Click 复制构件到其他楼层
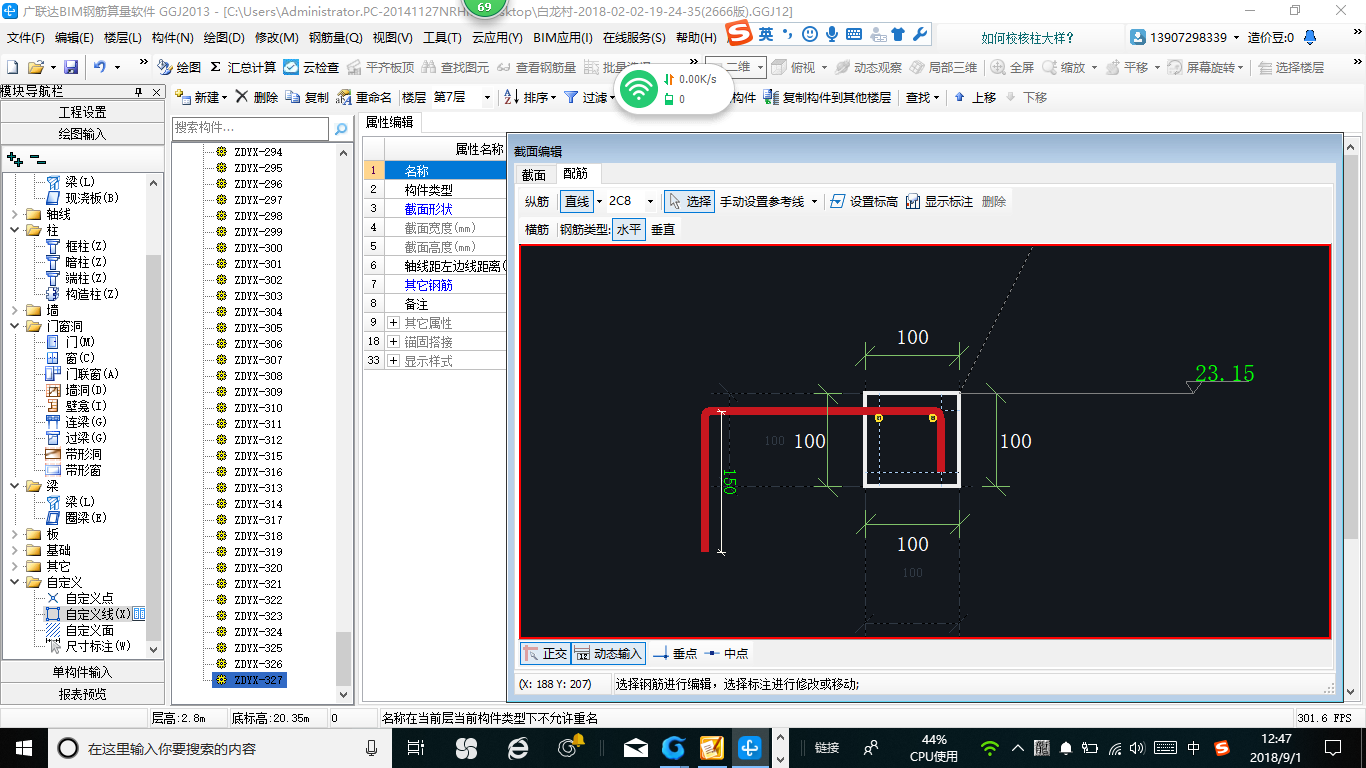 click(x=827, y=97)
